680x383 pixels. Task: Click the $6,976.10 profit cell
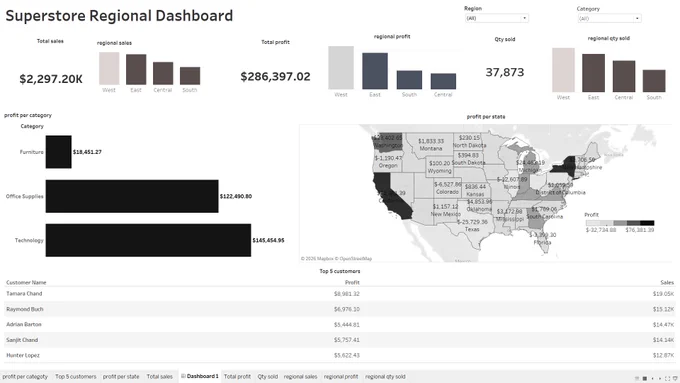pyautogui.click(x=347, y=309)
